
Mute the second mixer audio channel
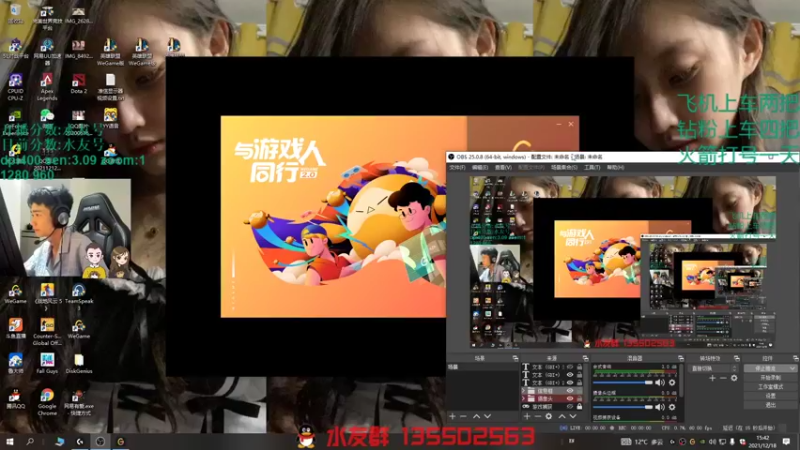660,407
